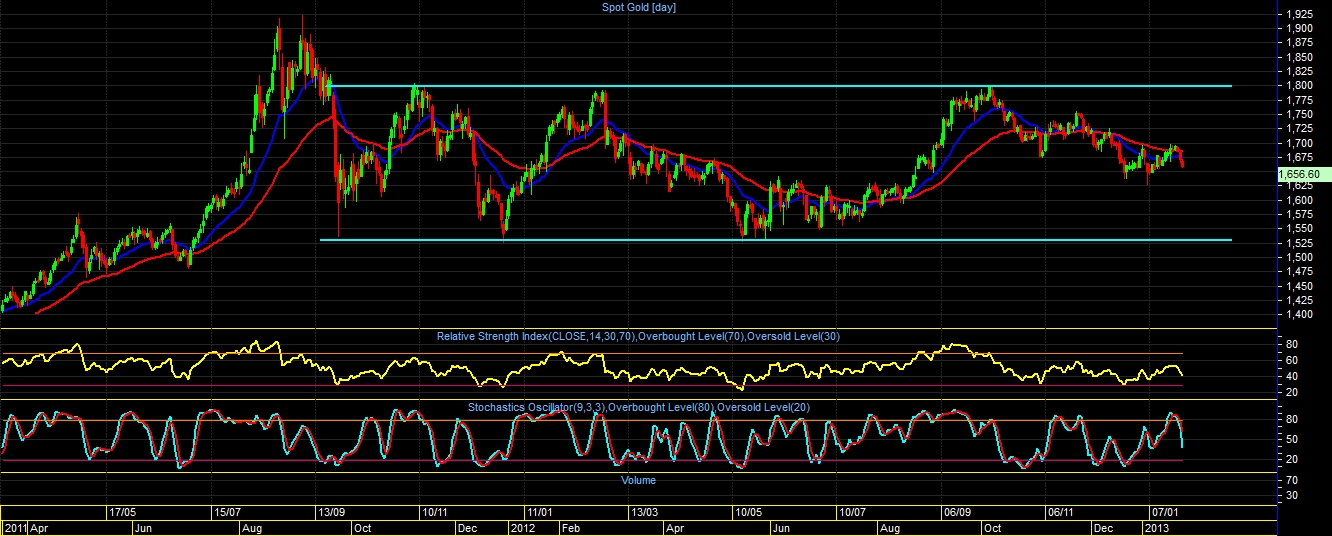Click the 2012 year label on the timeline
Screen dimensions: 1332x536
click(524, 527)
